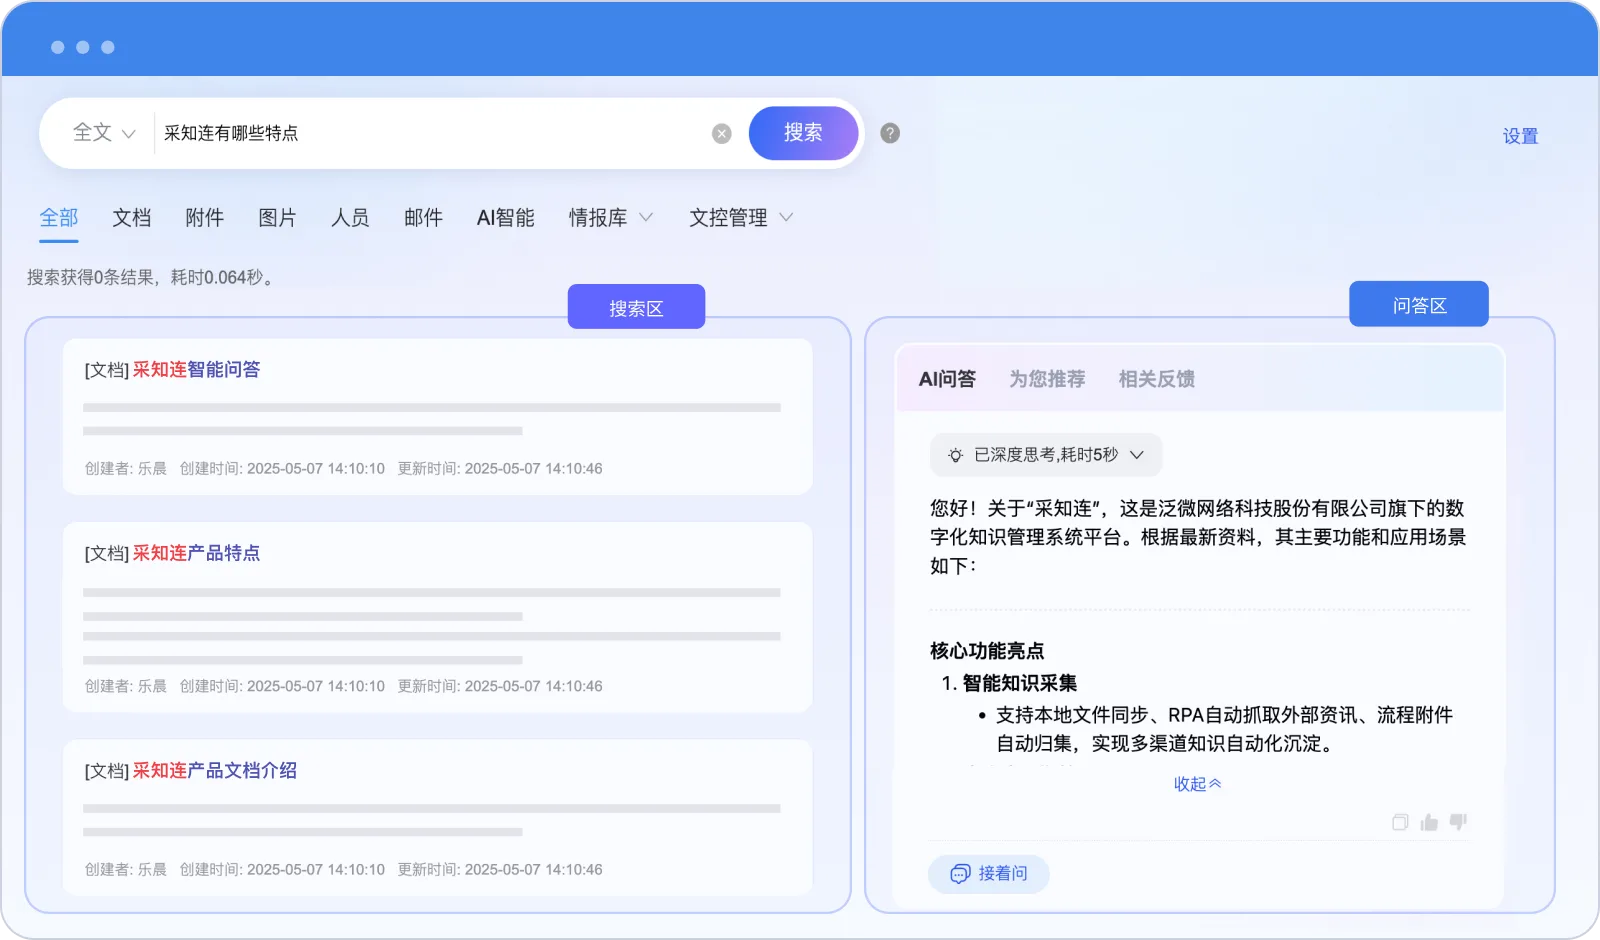Screen dimensions: 1600x940
Task: Switch to the 文档 tab
Action: 131,217
